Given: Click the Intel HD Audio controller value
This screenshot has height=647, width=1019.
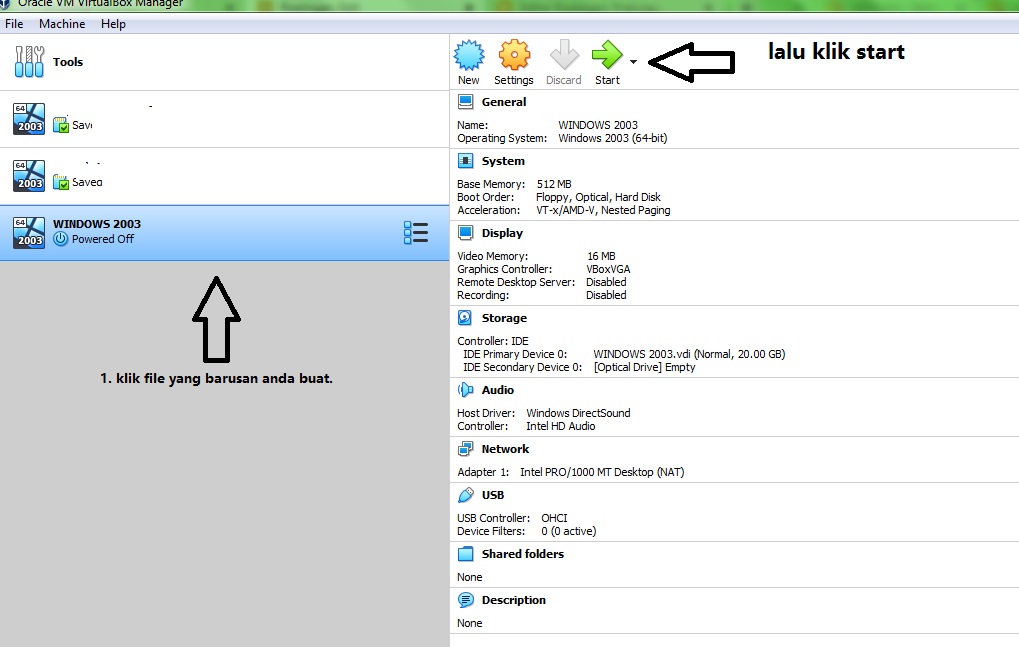Looking at the screenshot, I should [x=561, y=427].
